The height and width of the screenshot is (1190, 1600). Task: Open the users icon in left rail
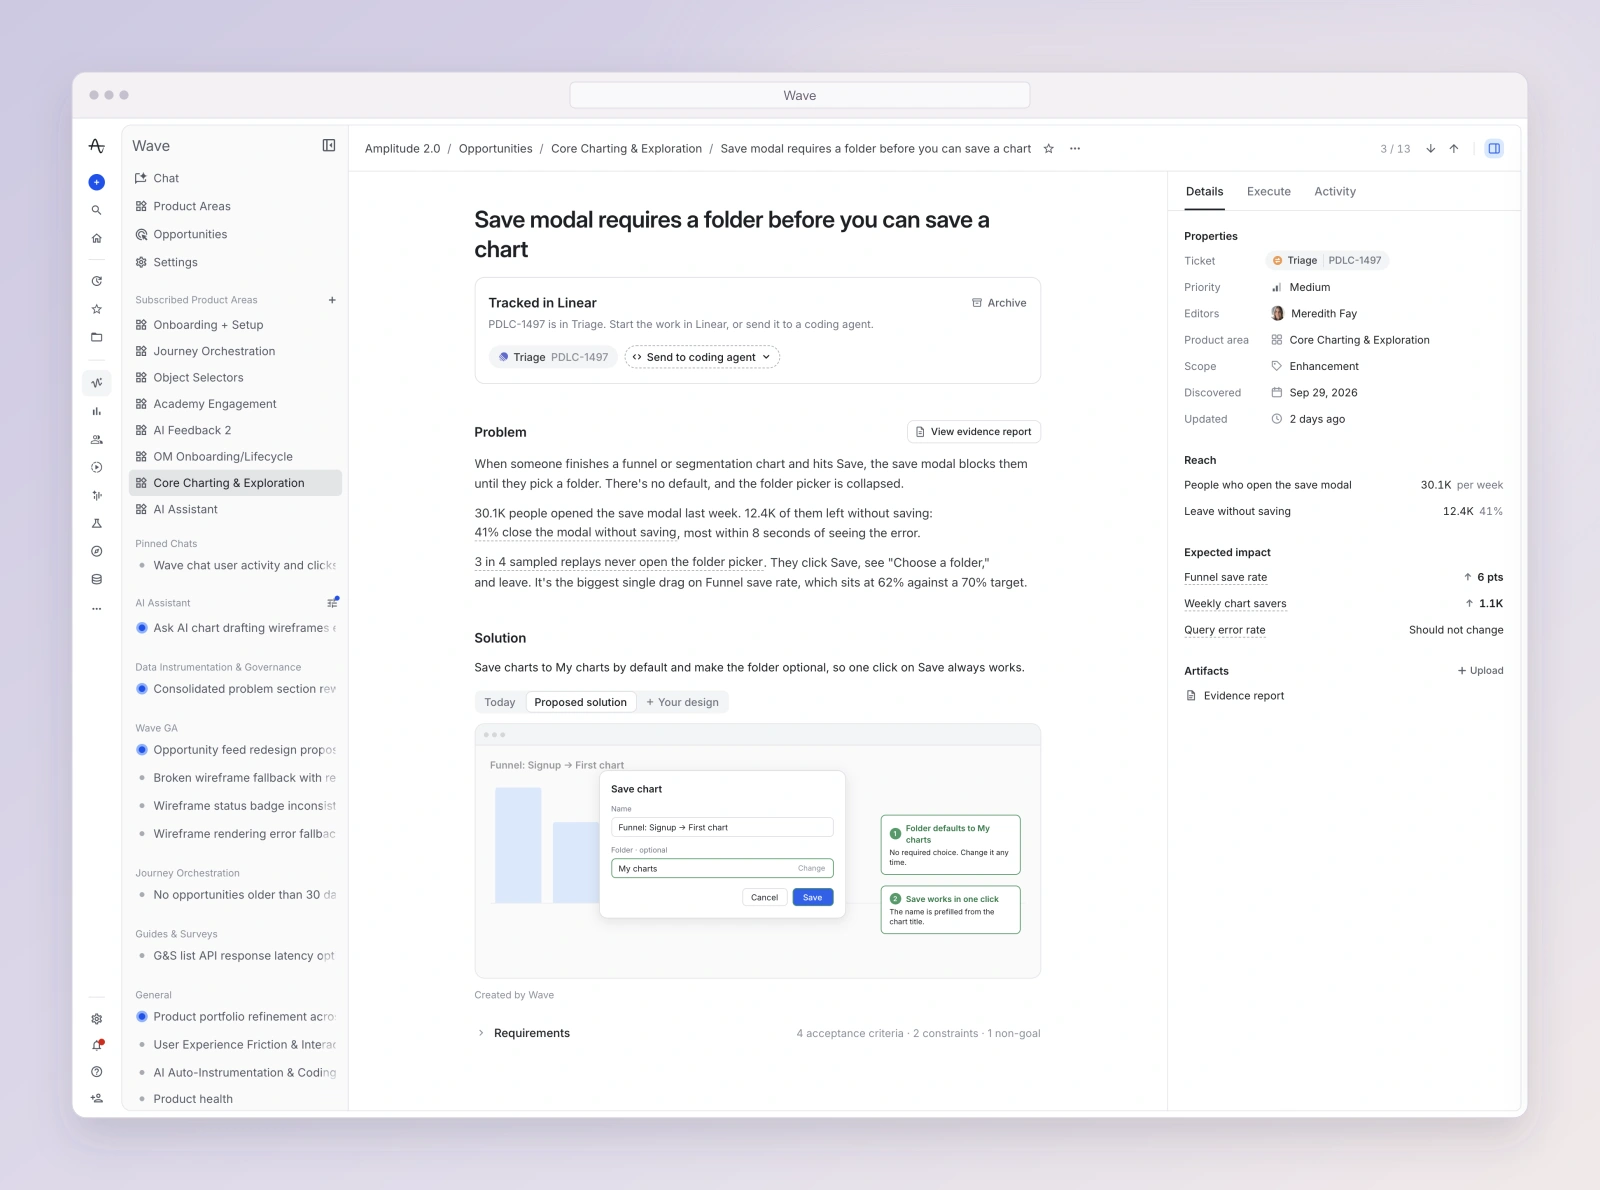click(x=96, y=439)
